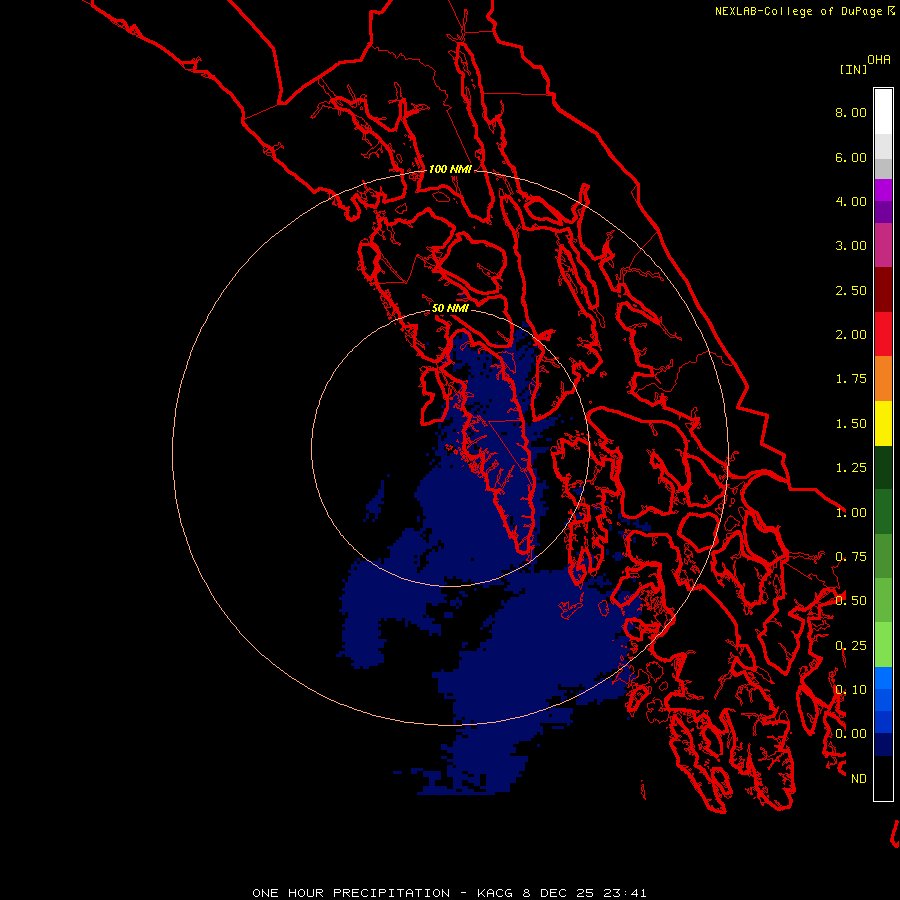Click the [IN] units label
This screenshot has width=900, height=900.
tap(853, 69)
